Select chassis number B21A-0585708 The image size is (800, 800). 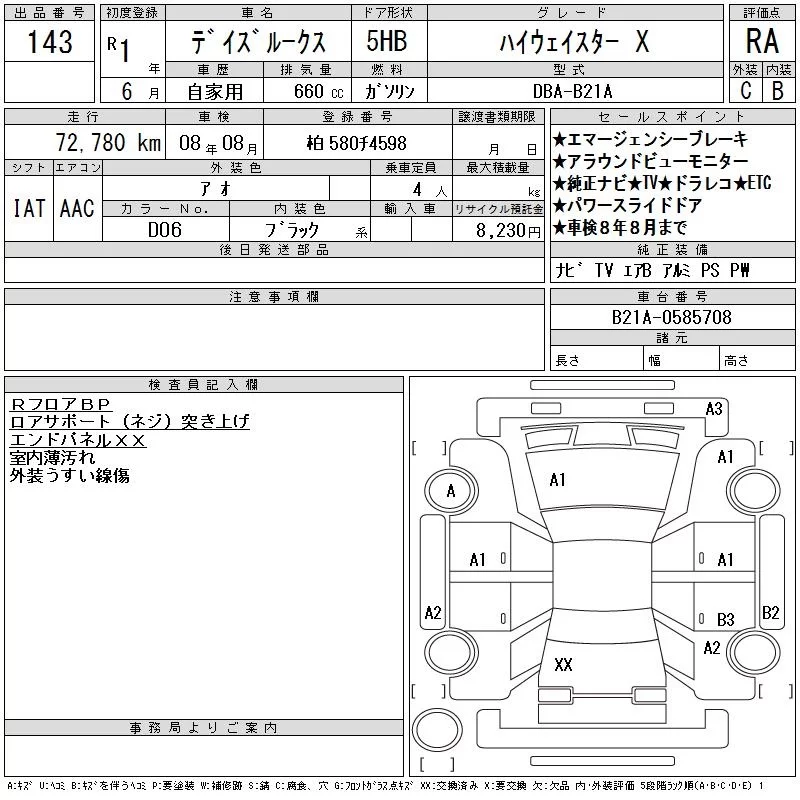[671, 317]
